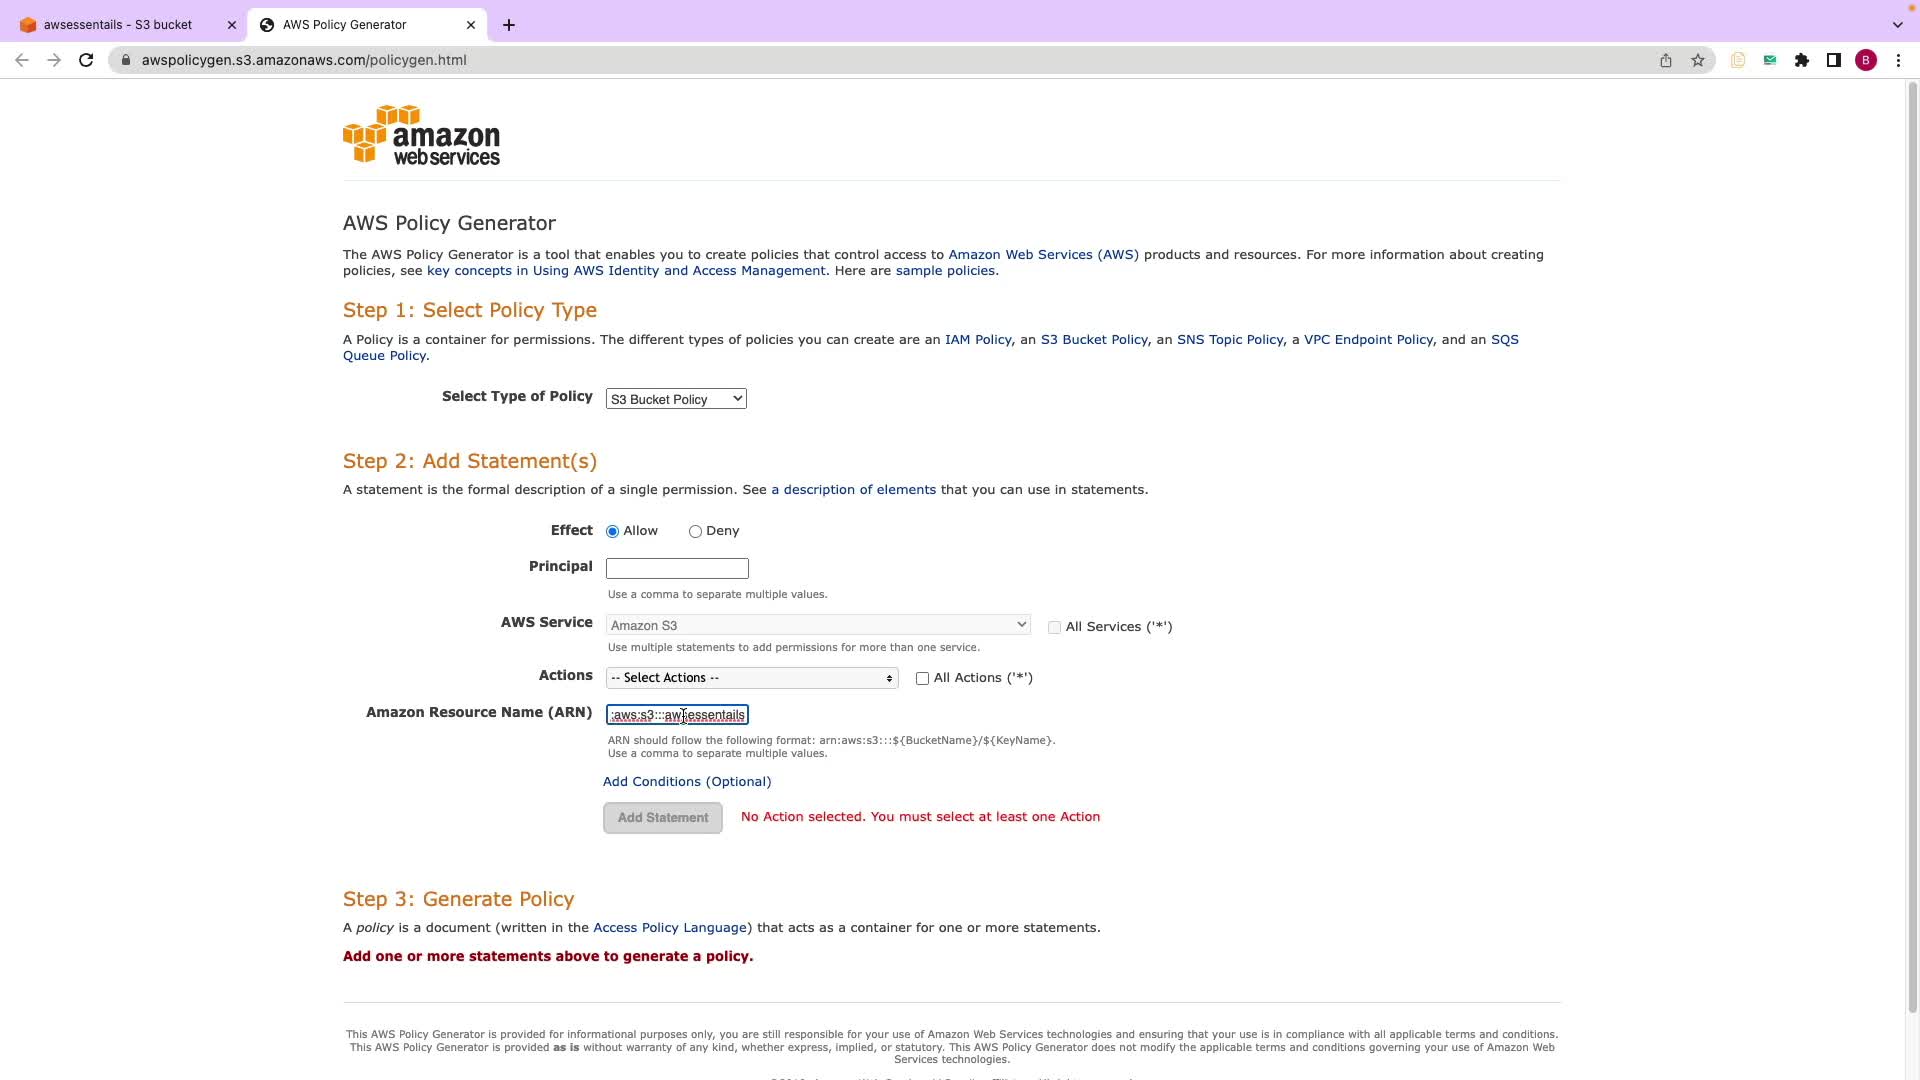Click the browser reload icon
This screenshot has height=1080, width=1920.
(x=86, y=60)
